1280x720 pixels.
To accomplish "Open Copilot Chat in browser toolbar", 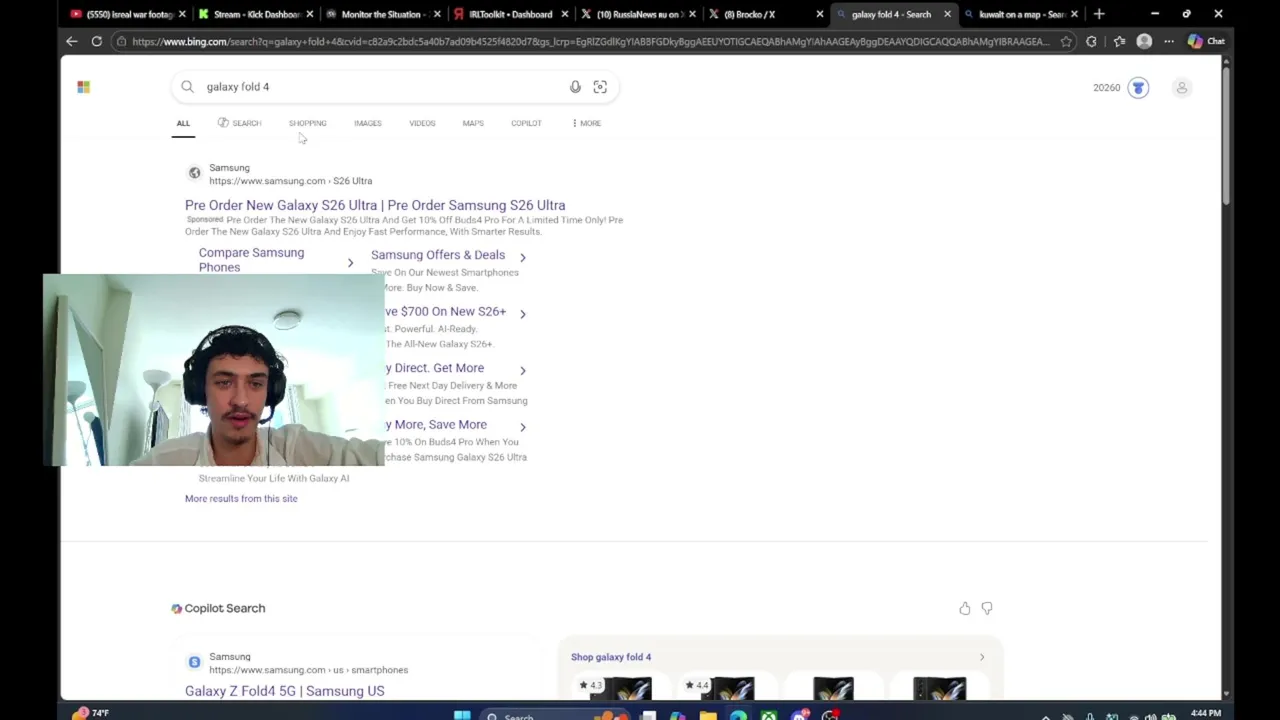I will coord(1206,41).
